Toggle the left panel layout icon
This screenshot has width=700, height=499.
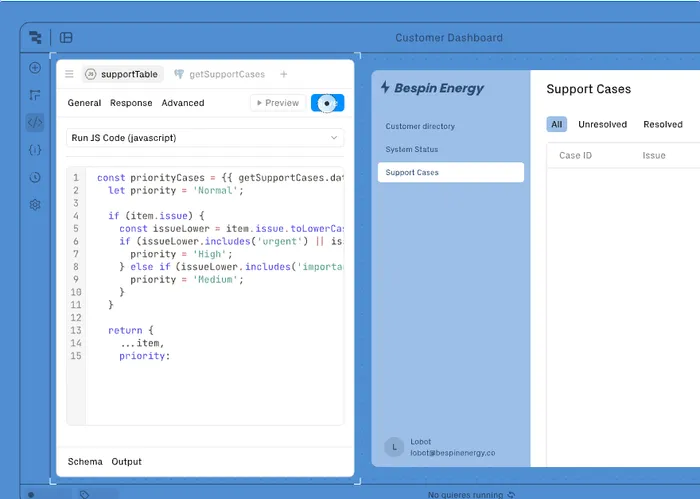point(66,38)
